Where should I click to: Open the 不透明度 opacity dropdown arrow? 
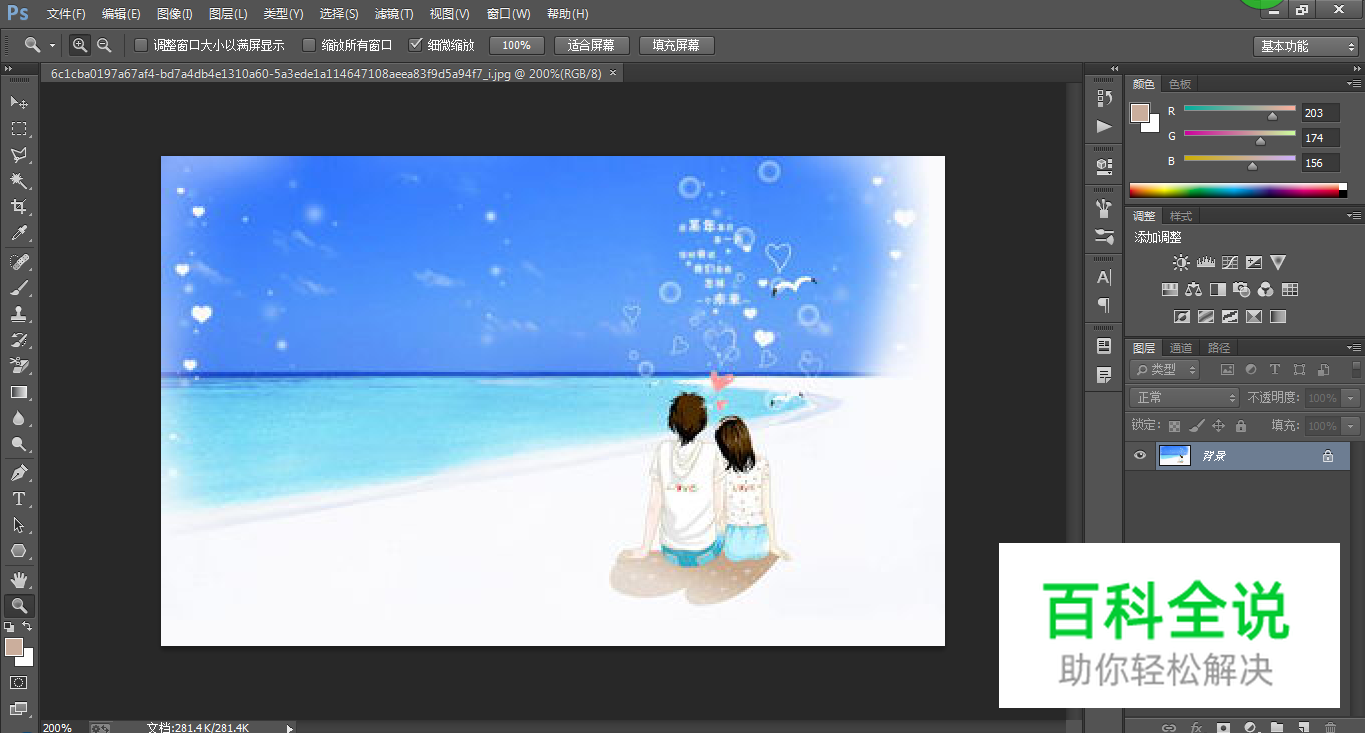tap(1352, 398)
